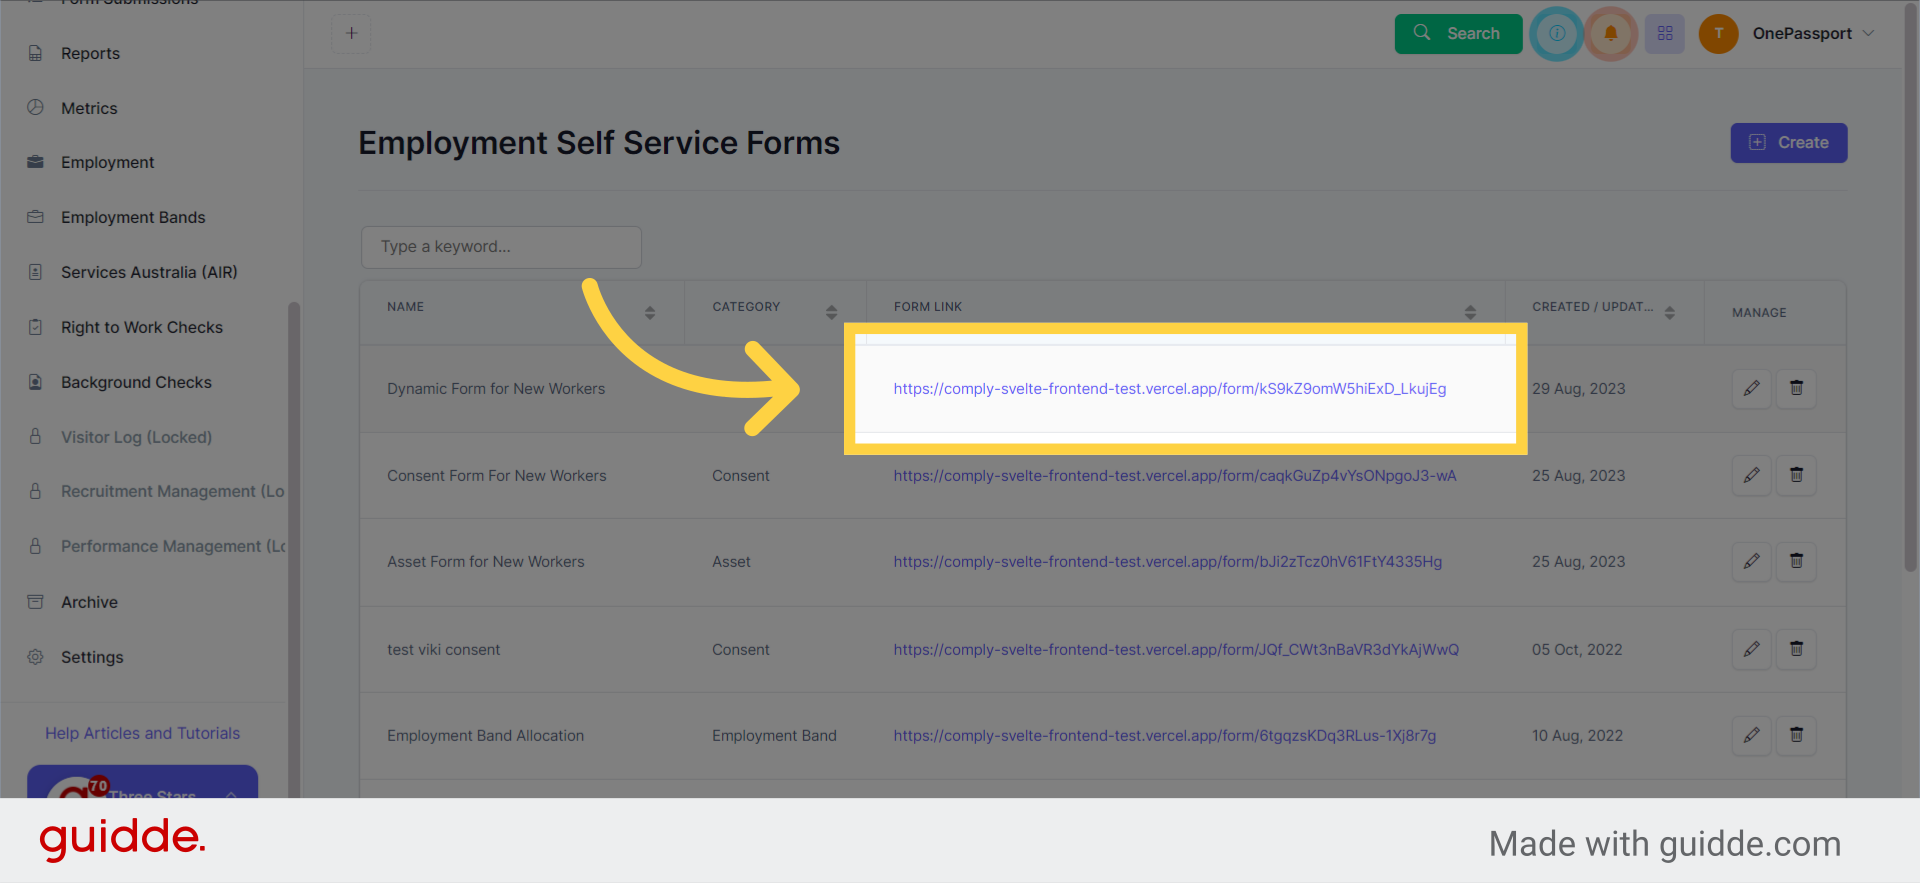
Task: Click the Right to Work Checks icon
Action: [x=35, y=327]
